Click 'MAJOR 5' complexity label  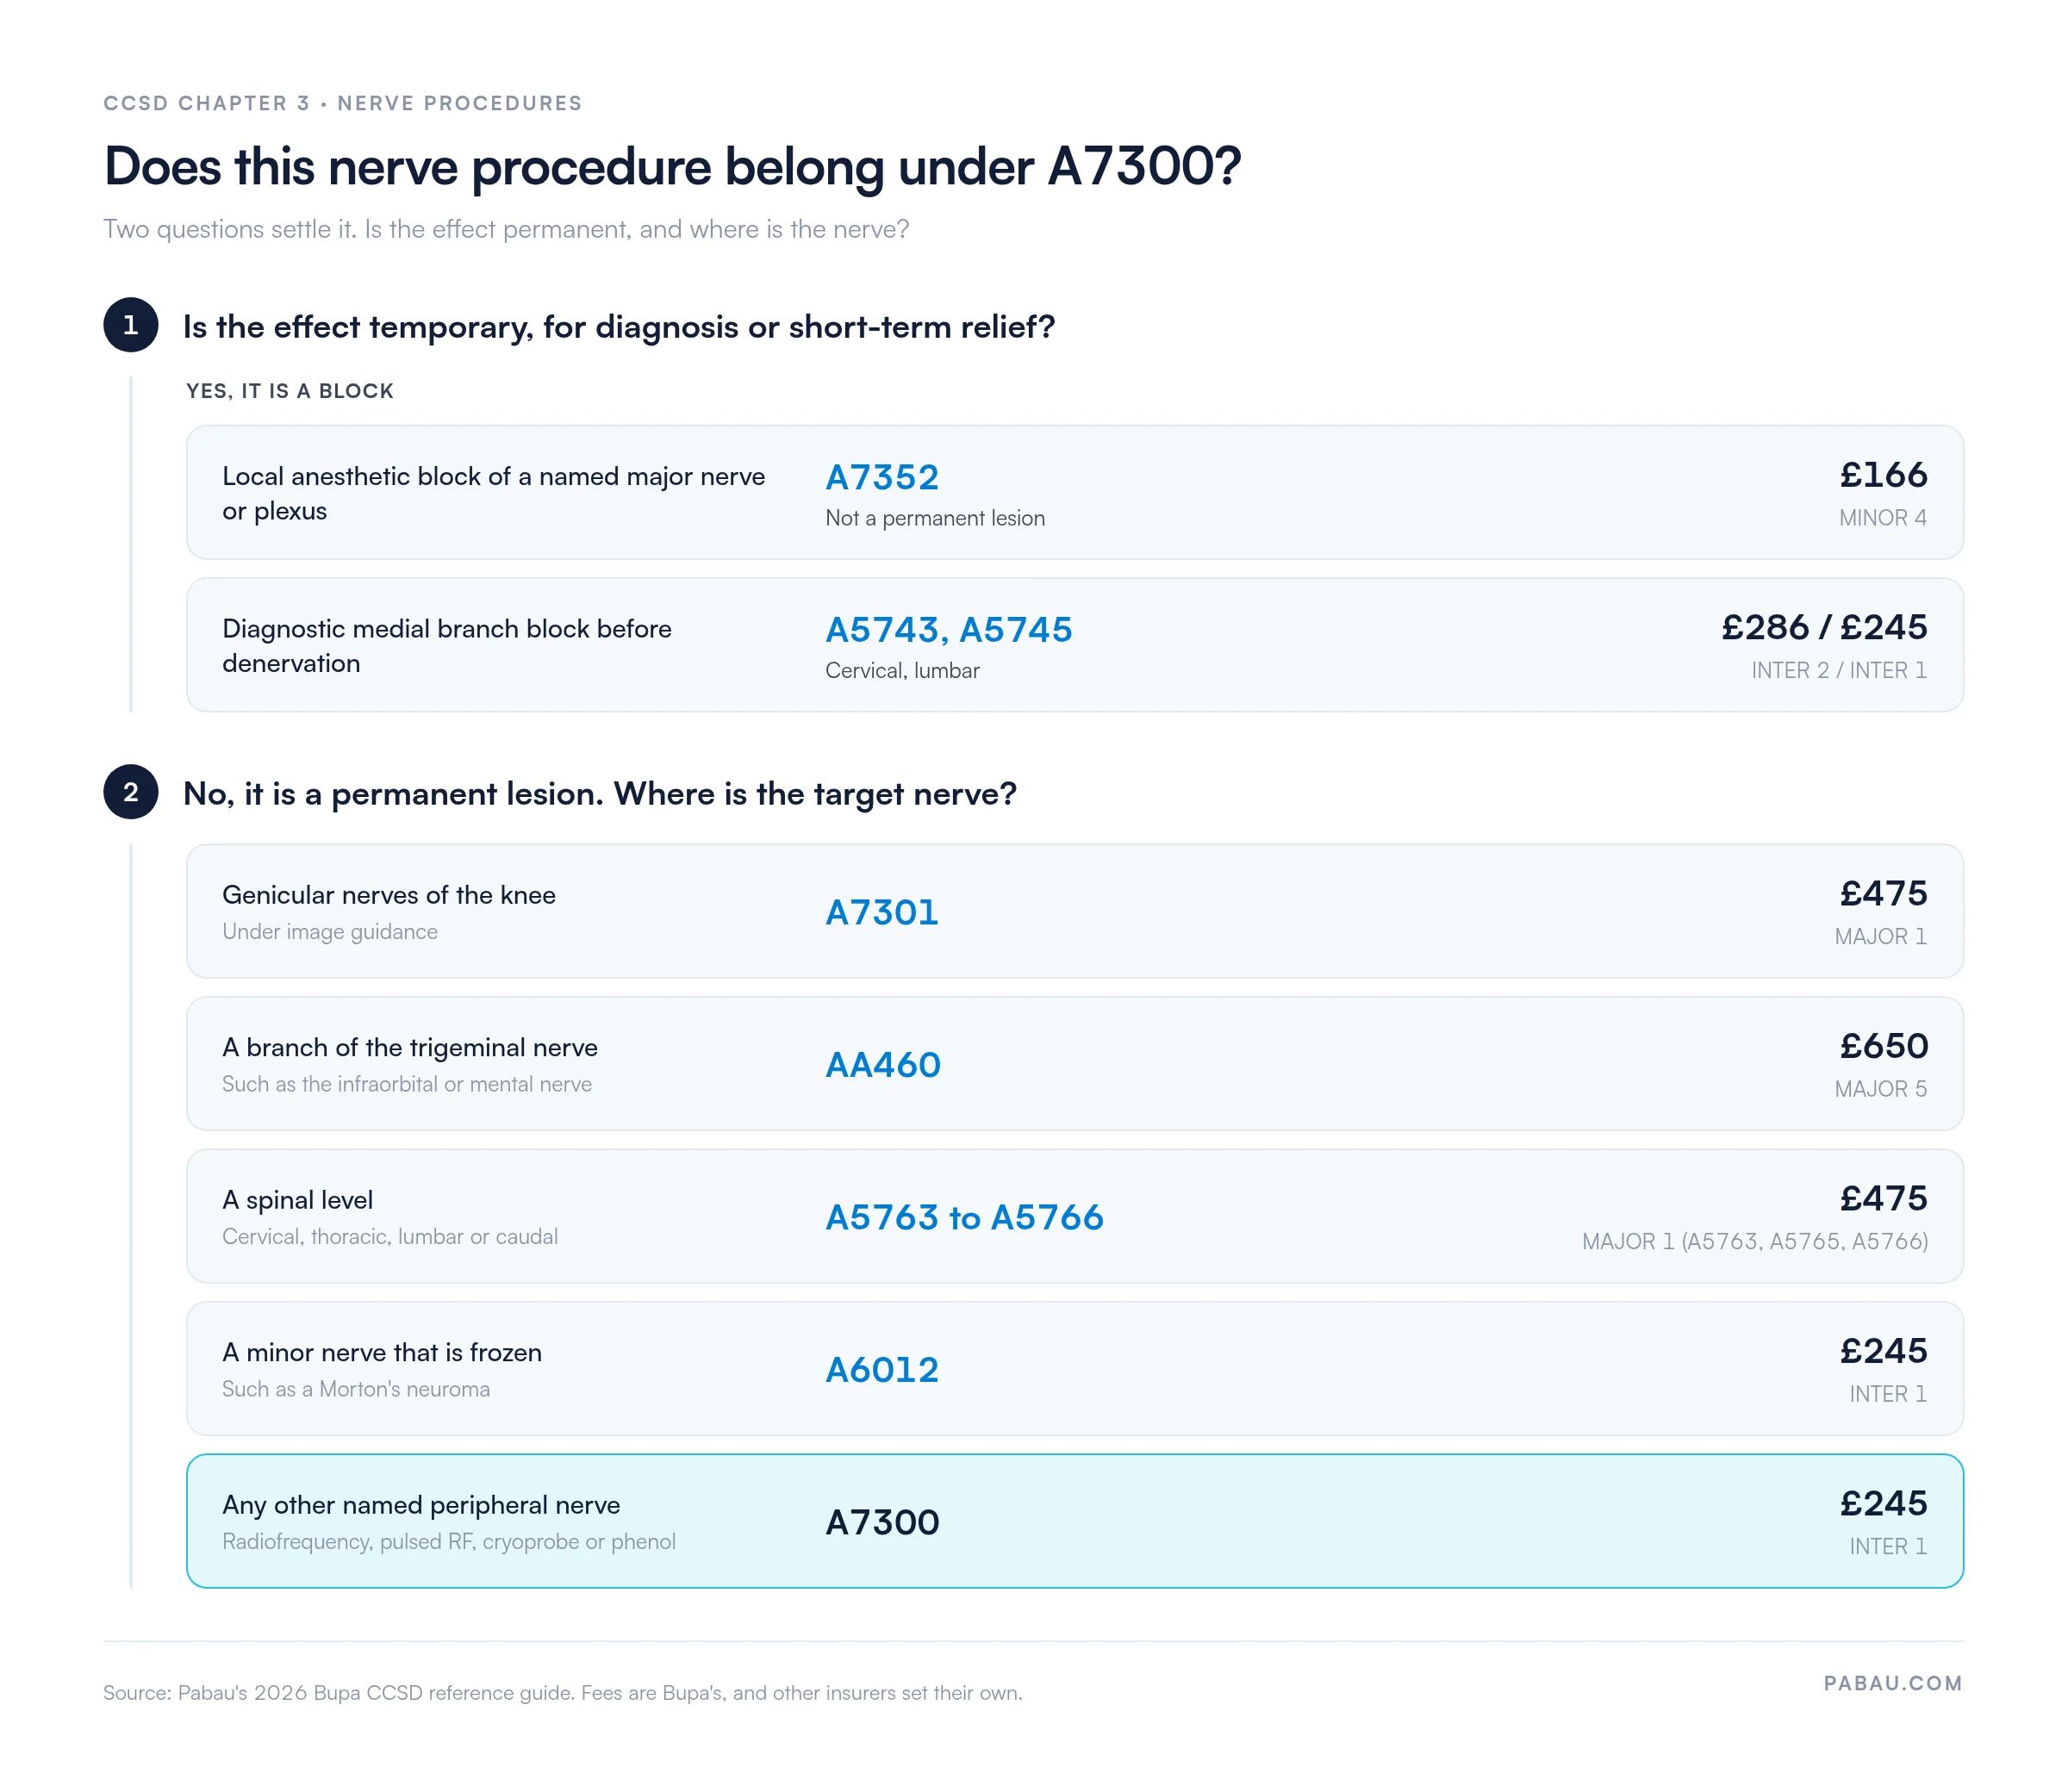tap(1880, 1089)
